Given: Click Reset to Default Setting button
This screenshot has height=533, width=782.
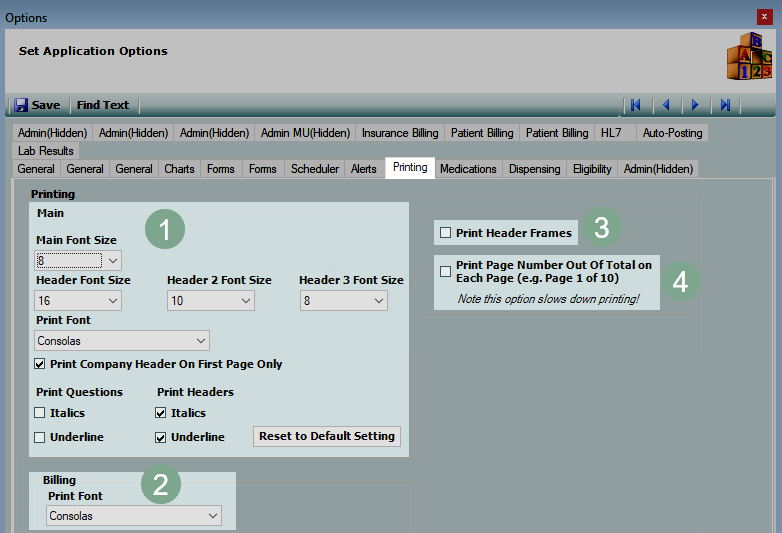Looking at the screenshot, I should pos(327,436).
